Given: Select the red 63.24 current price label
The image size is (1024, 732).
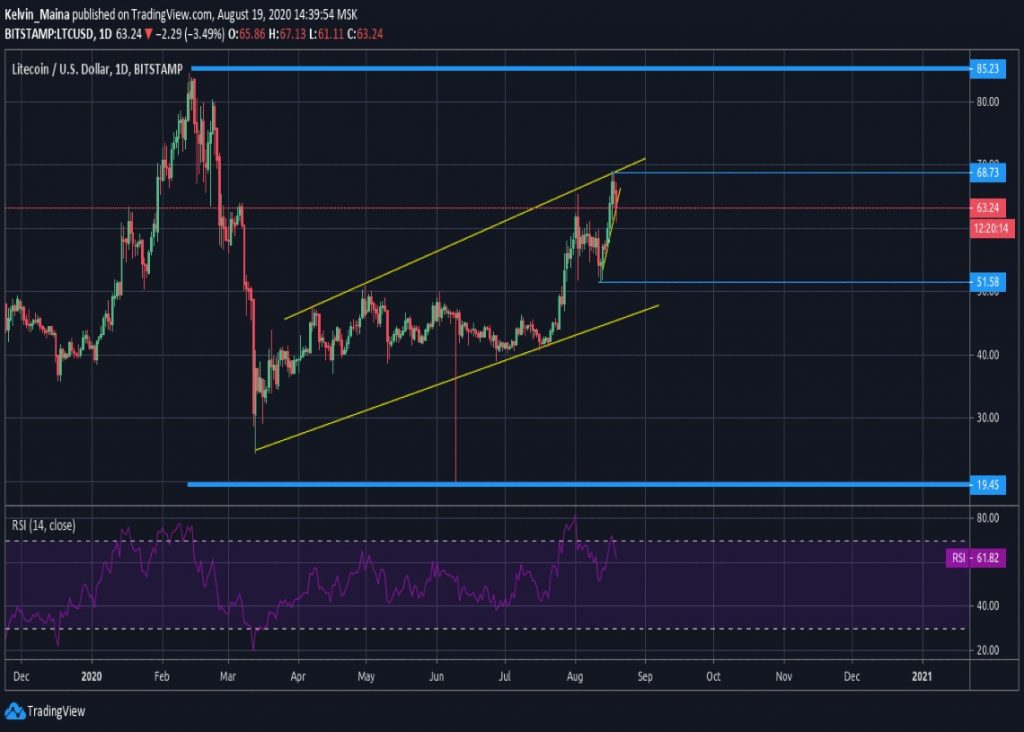Looking at the screenshot, I should point(987,208).
